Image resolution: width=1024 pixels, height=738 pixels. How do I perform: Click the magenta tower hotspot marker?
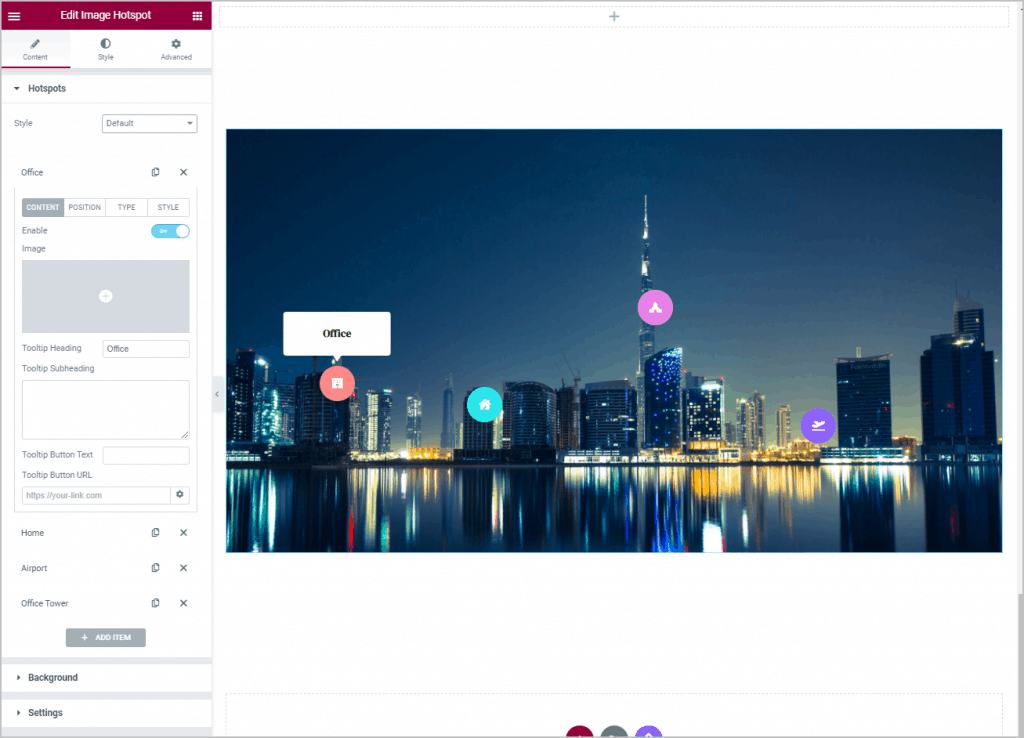(655, 307)
